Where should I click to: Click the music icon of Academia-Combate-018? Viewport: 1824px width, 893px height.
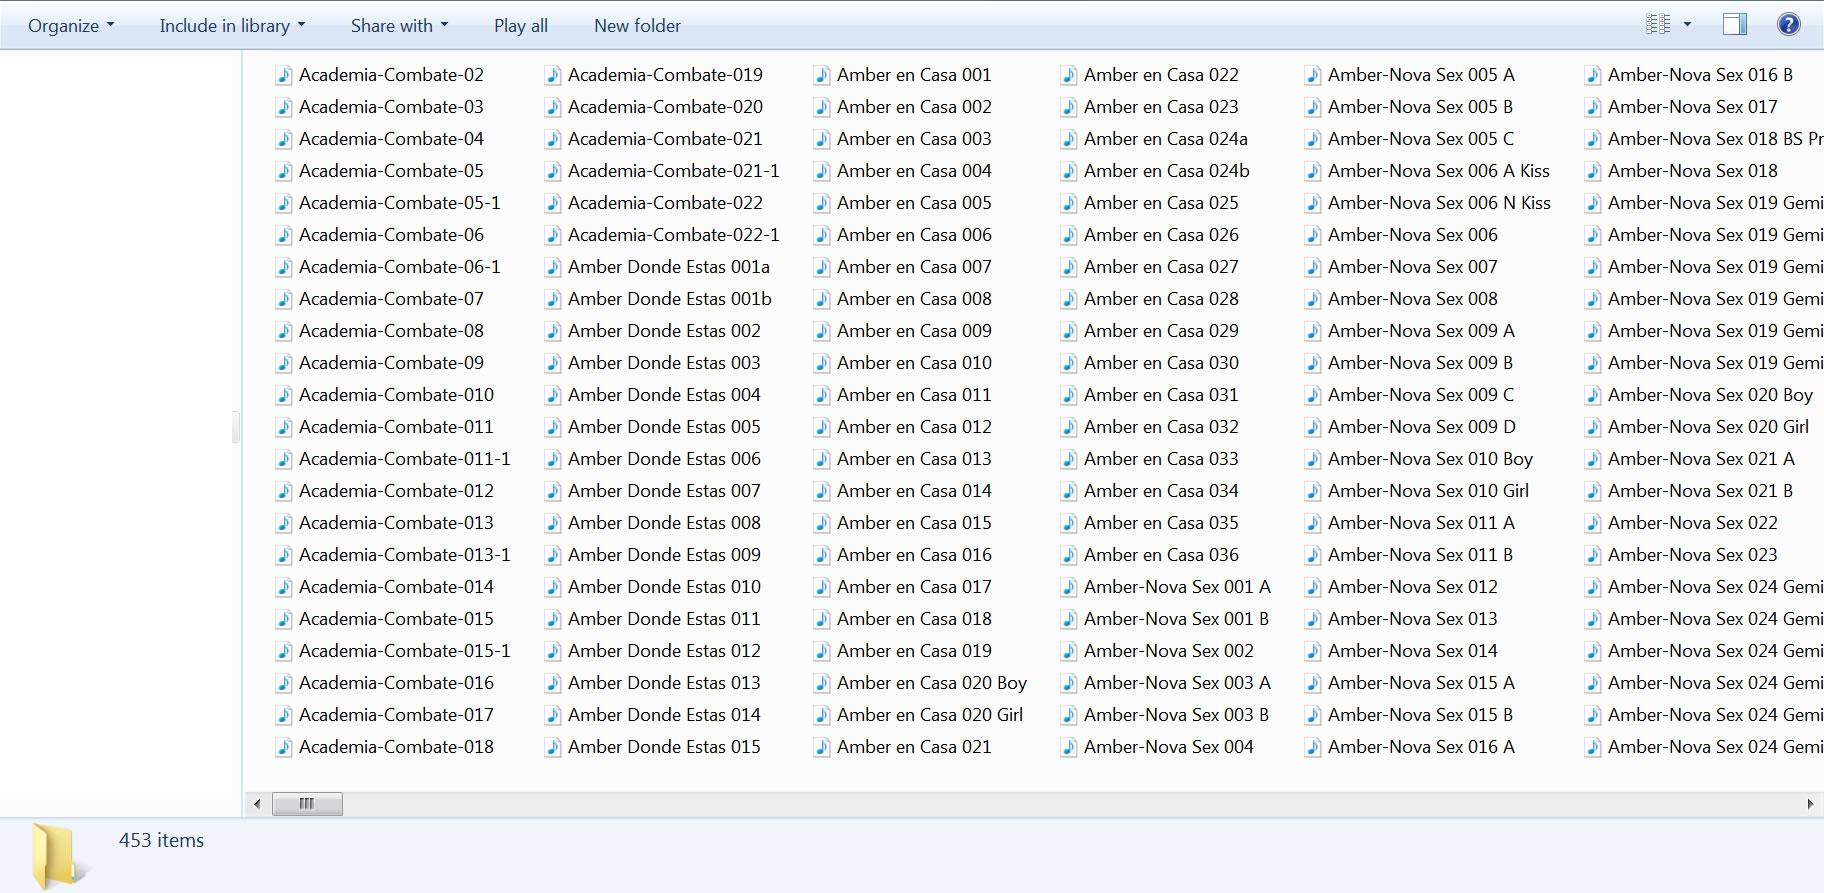pyautogui.click(x=284, y=747)
